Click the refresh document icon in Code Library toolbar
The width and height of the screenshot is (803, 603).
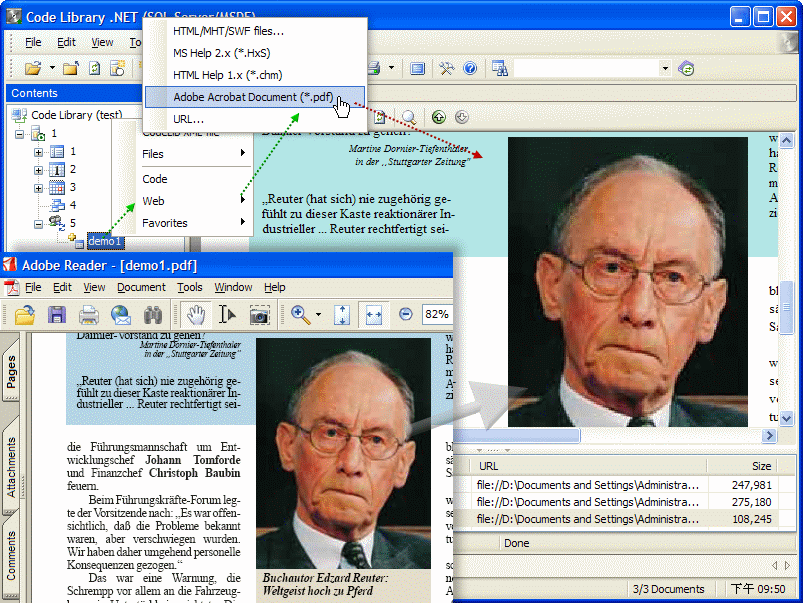click(x=95, y=68)
